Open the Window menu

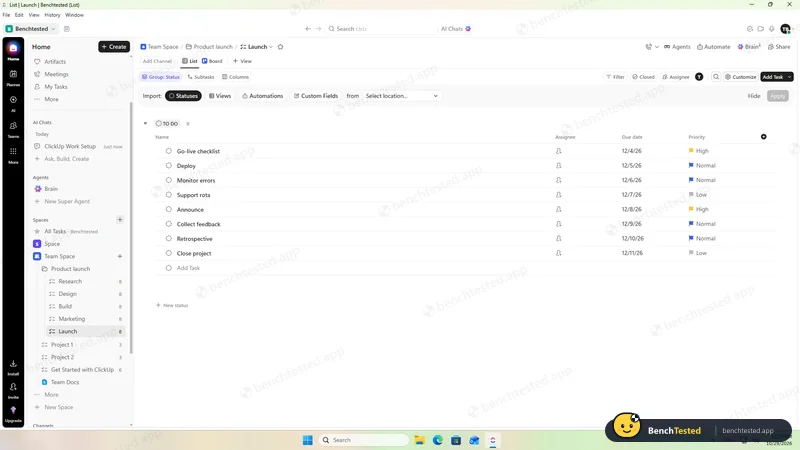pos(74,15)
